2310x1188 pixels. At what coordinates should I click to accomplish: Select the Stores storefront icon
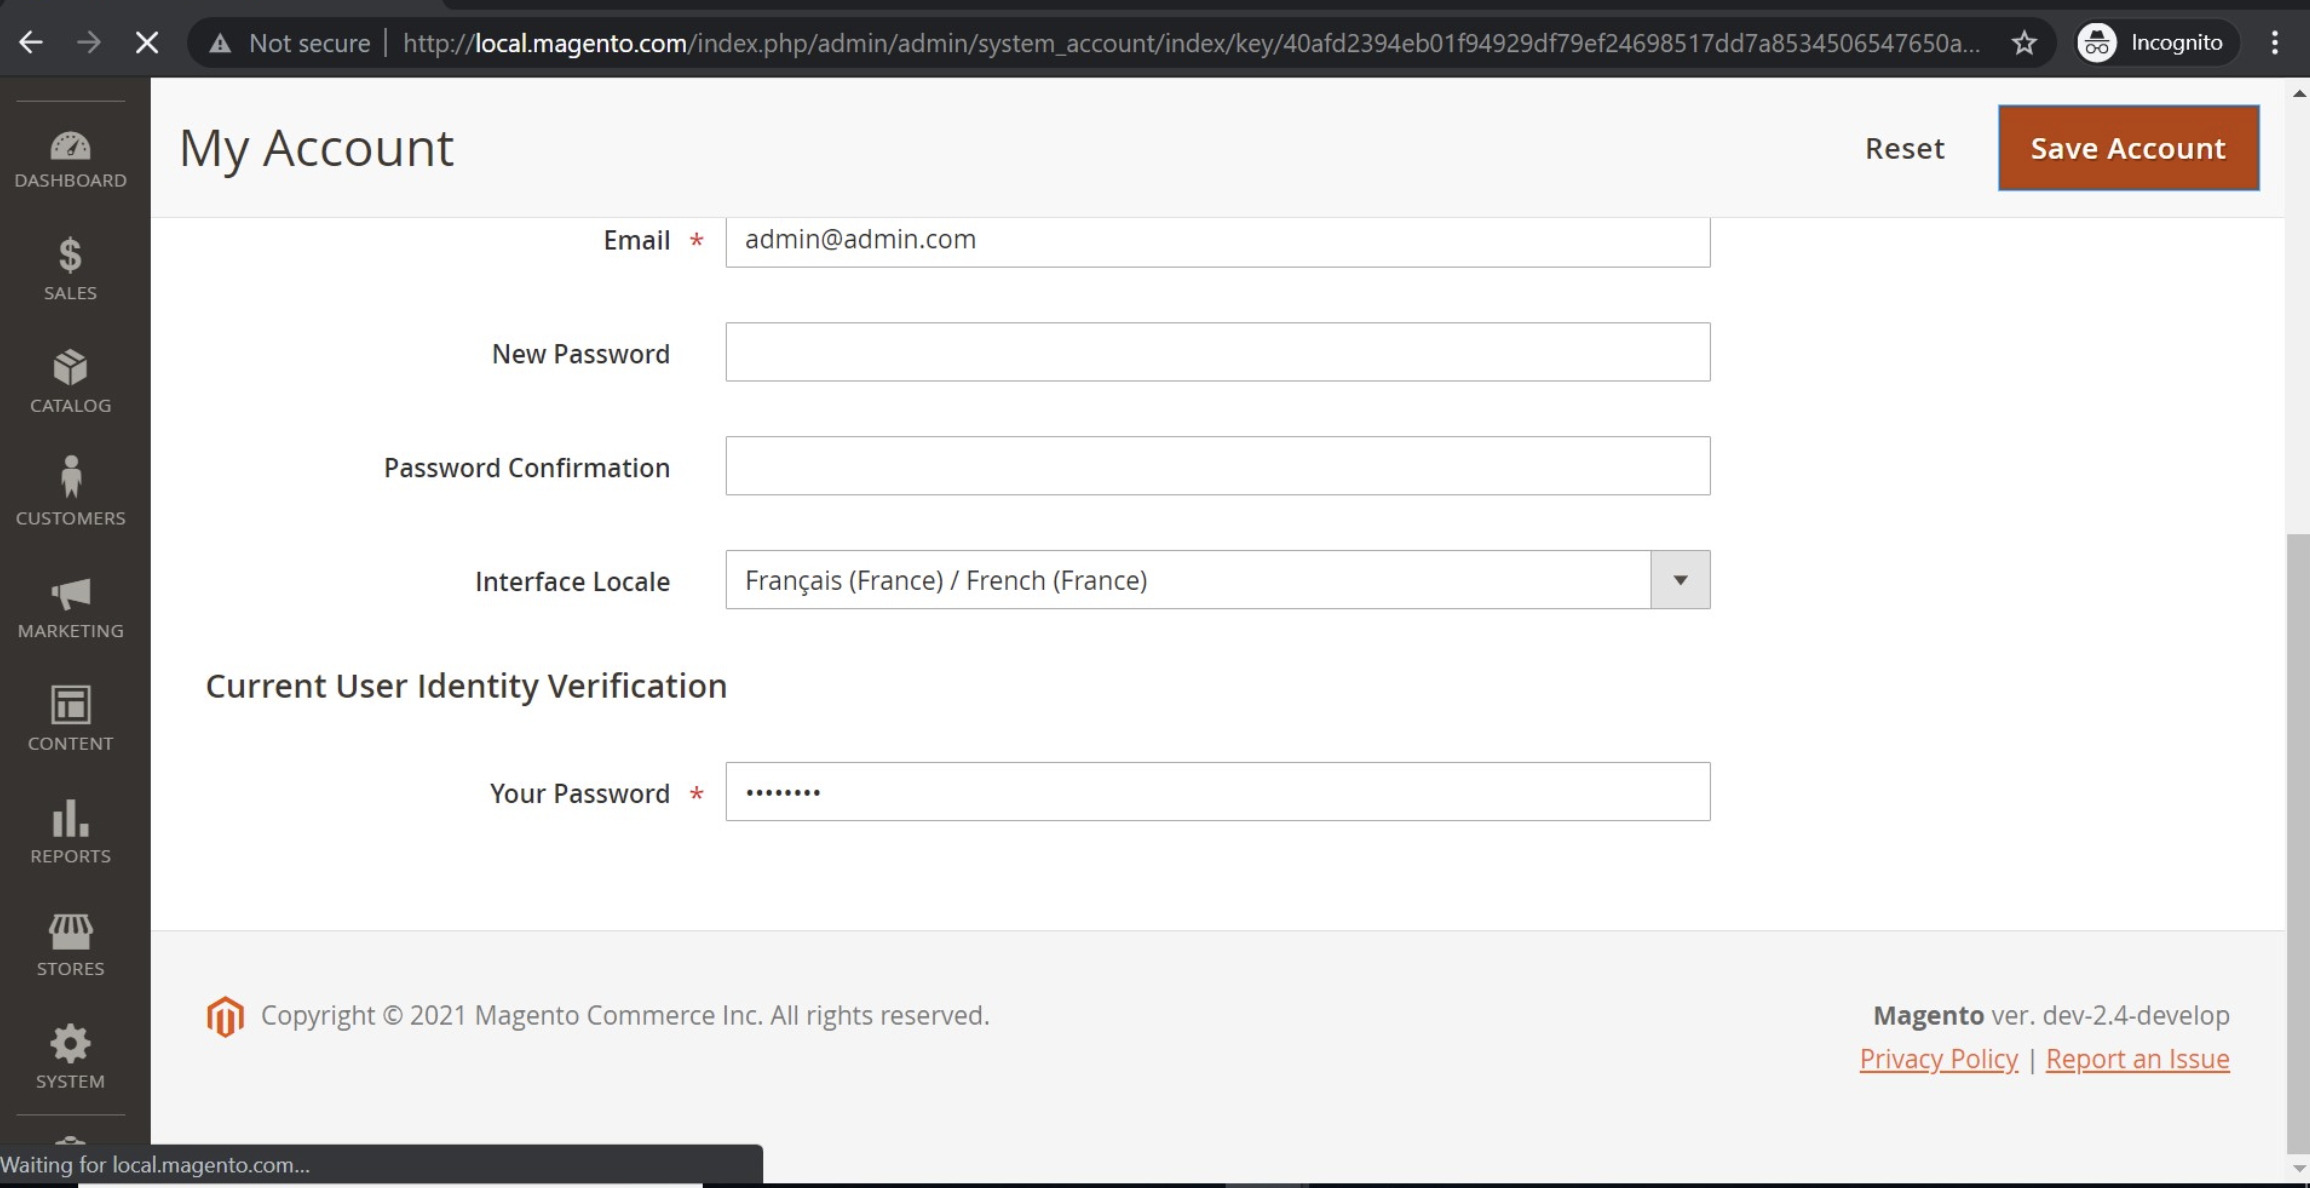70,932
